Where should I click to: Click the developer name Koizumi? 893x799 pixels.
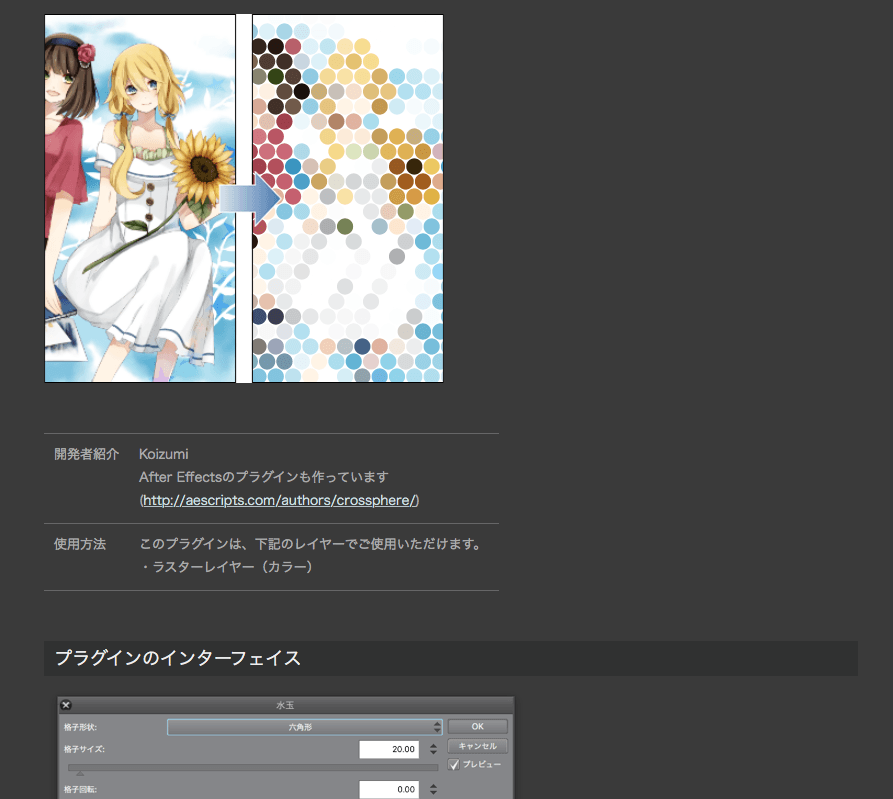pyautogui.click(x=163, y=454)
